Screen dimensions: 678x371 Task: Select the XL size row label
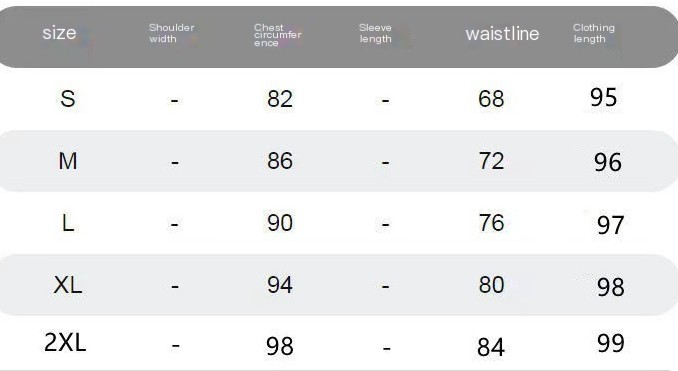[x=68, y=285]
